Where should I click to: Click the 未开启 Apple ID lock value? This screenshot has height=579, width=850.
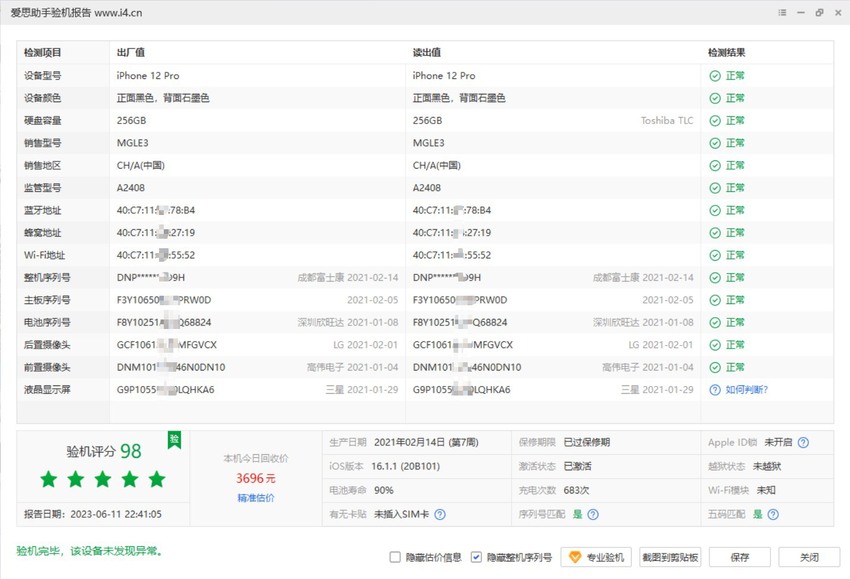(x=778, y=442)
